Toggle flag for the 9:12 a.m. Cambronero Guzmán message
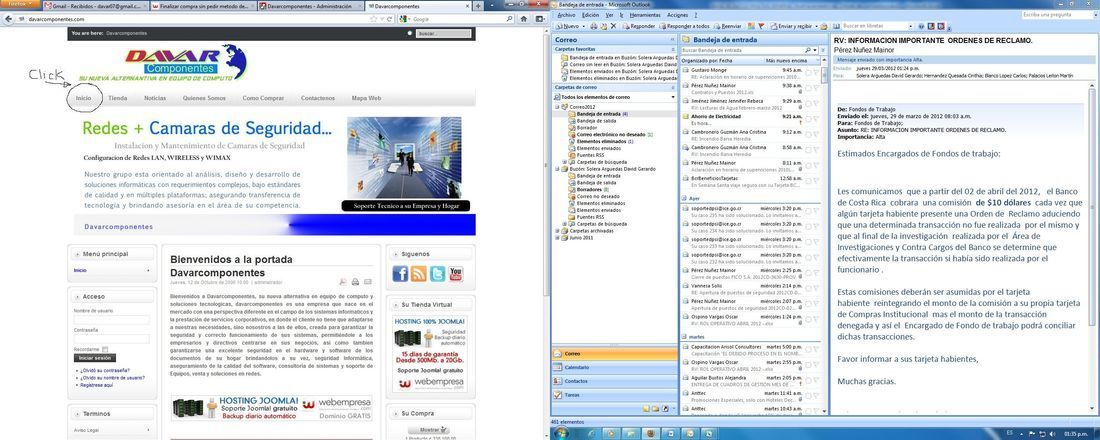Screen dimensions: 1100x440 tap(816, 133)
